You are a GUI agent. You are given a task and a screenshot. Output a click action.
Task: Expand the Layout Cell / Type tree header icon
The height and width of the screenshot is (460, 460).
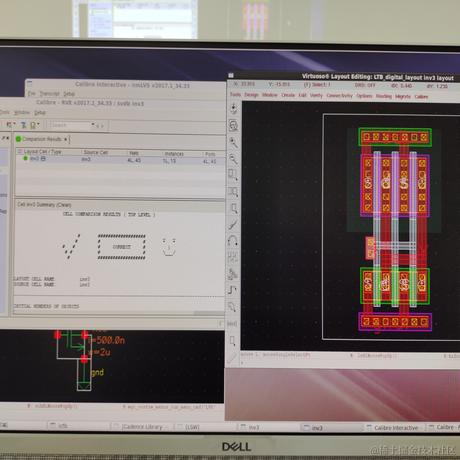pos(20,151)
